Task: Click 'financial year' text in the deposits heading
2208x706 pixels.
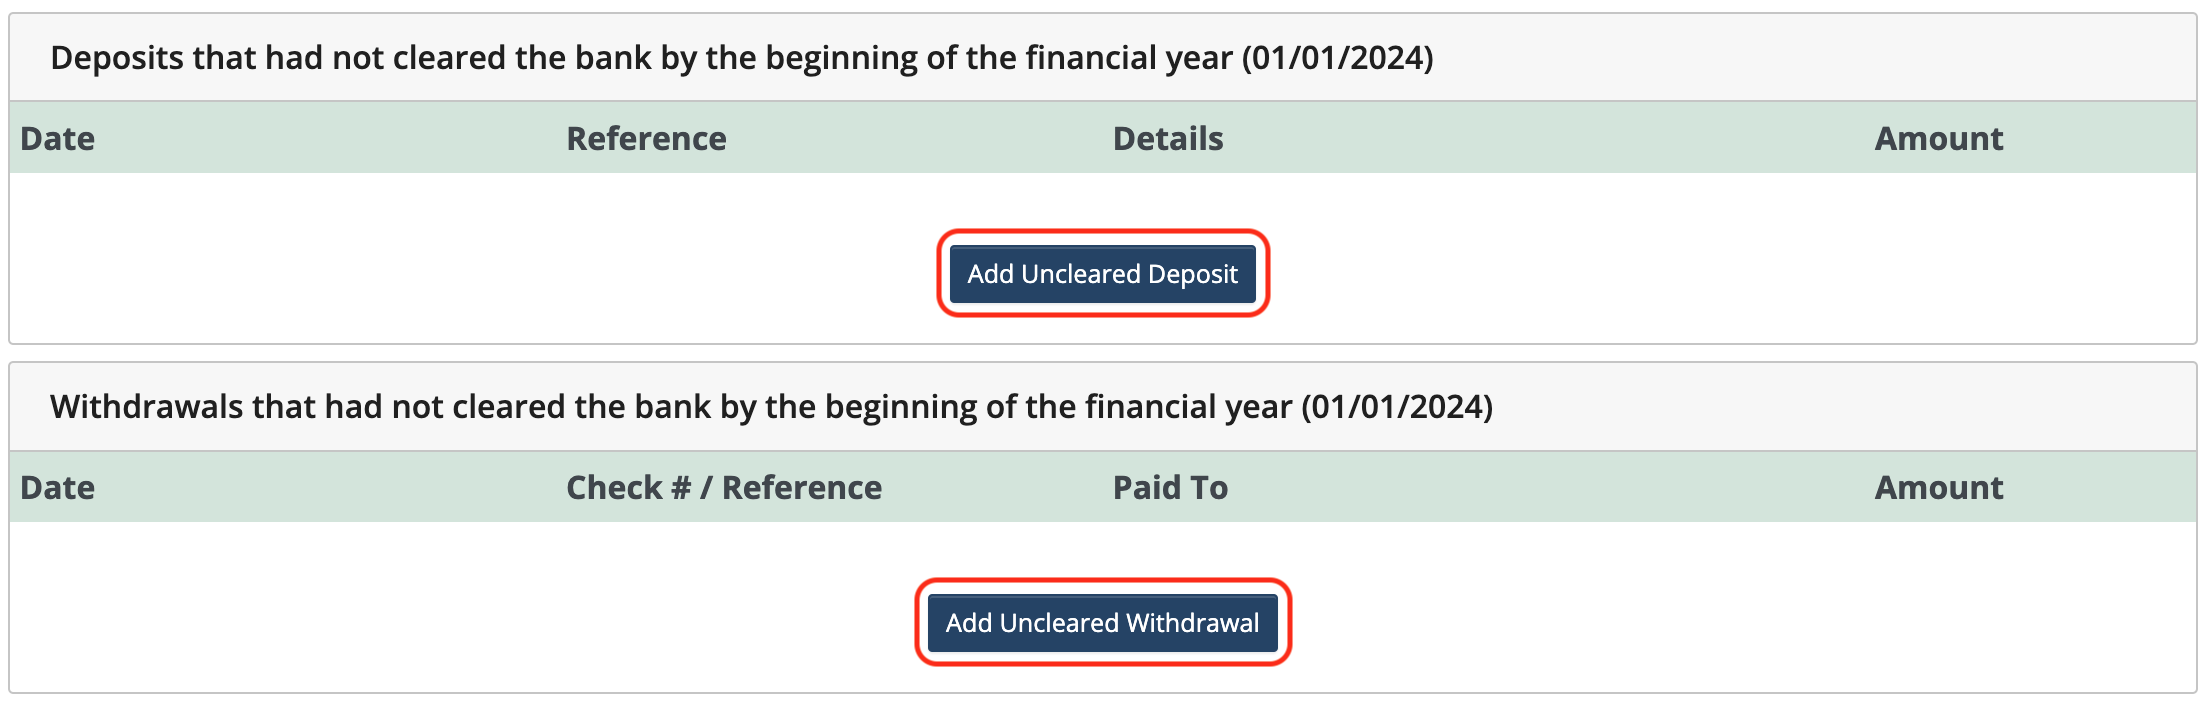Action: 1129,58
